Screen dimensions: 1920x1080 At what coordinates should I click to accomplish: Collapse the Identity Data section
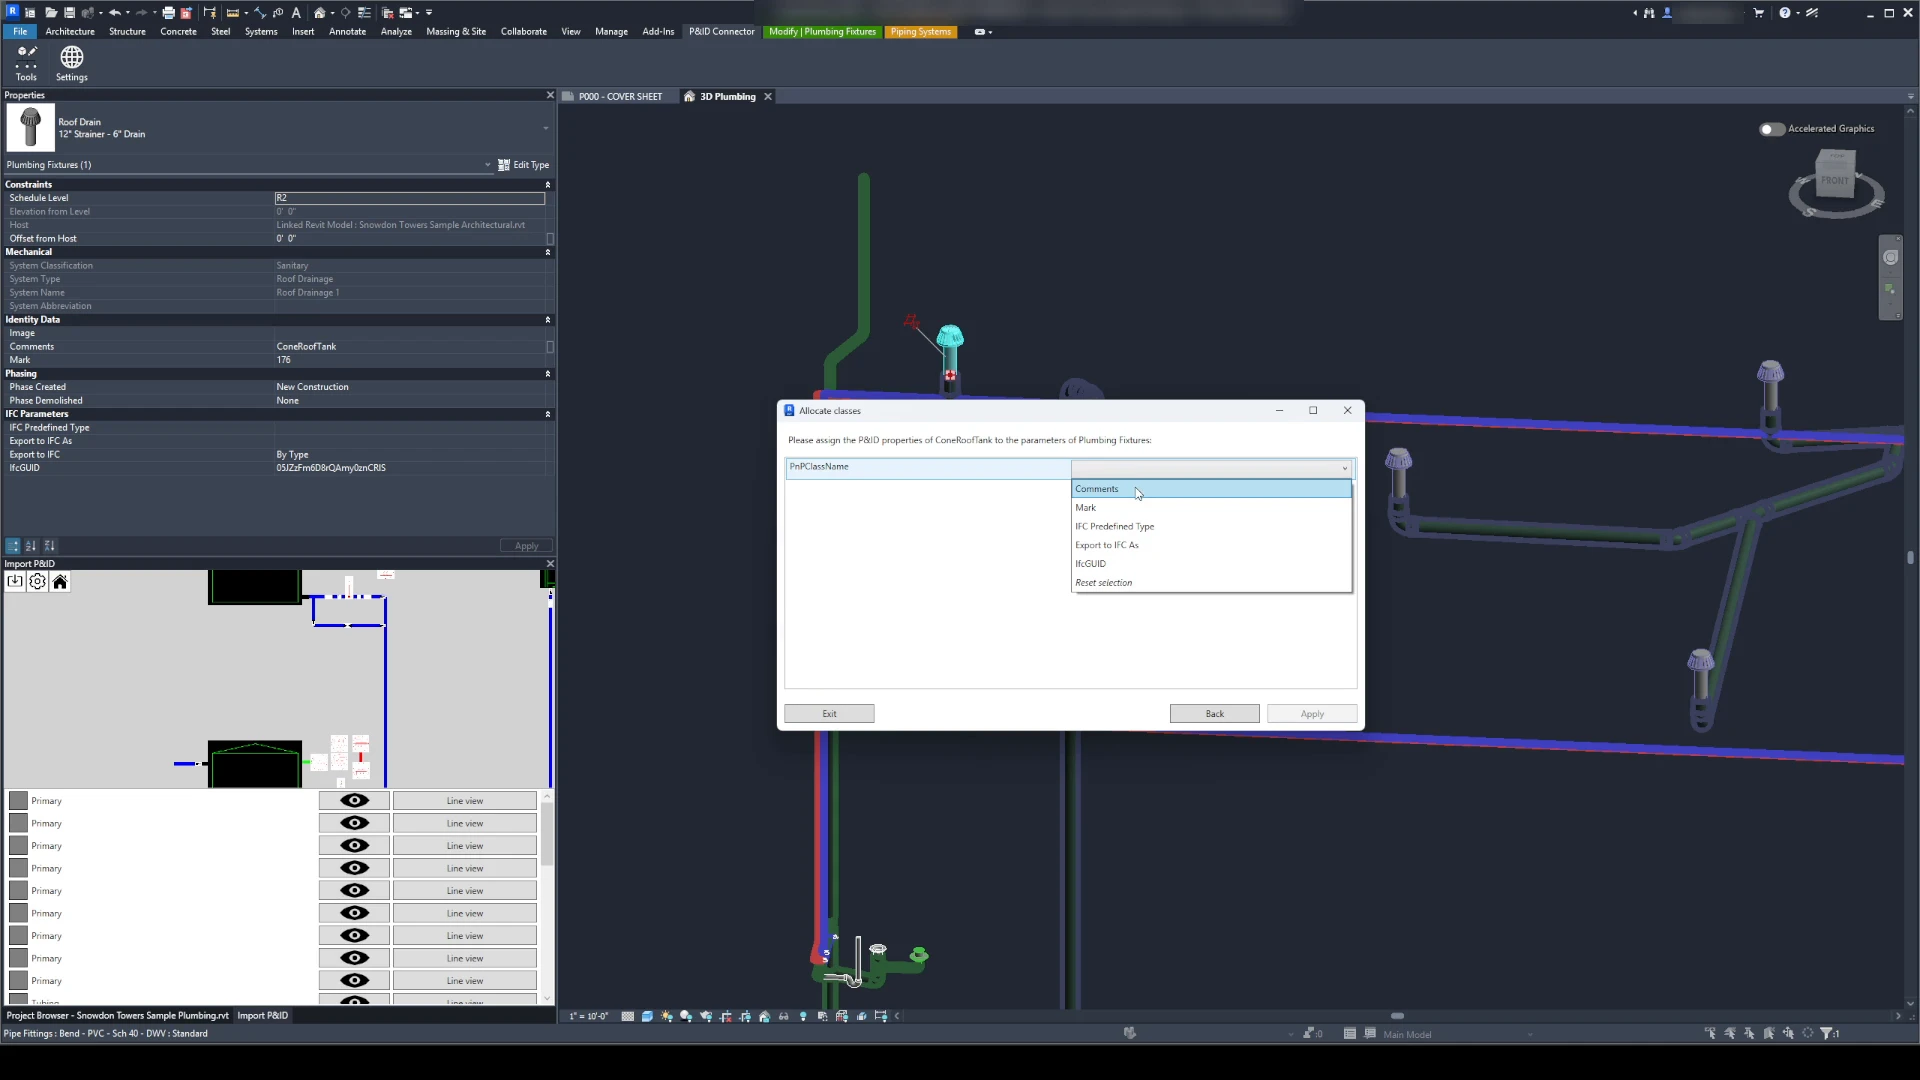coord(547,320)
